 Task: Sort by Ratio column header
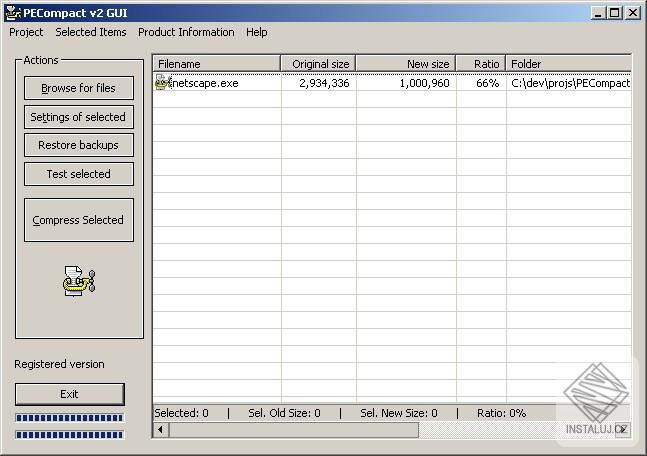pos(481,64)
